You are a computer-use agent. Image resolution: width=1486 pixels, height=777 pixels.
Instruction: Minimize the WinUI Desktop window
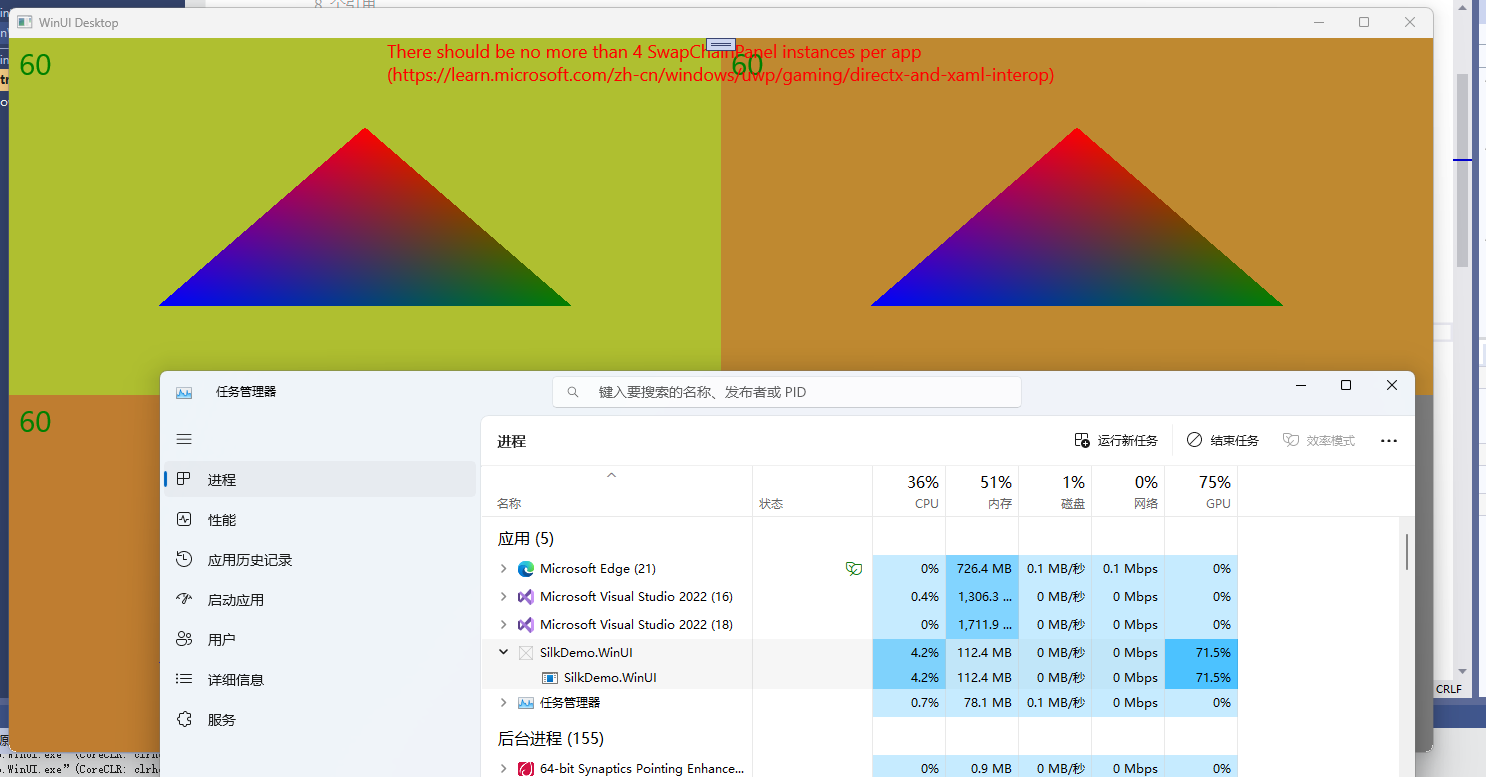[x=1318, y=22]
